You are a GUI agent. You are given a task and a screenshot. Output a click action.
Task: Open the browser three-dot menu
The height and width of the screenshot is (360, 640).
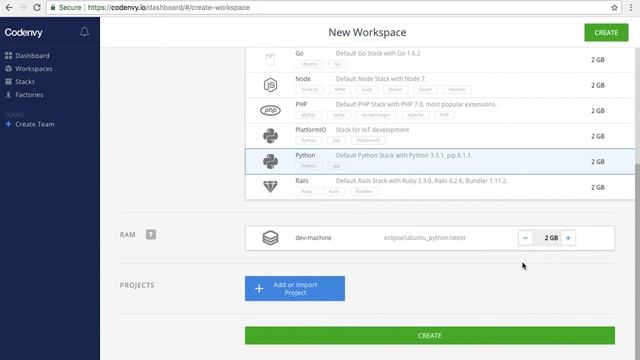pos(631,7)
